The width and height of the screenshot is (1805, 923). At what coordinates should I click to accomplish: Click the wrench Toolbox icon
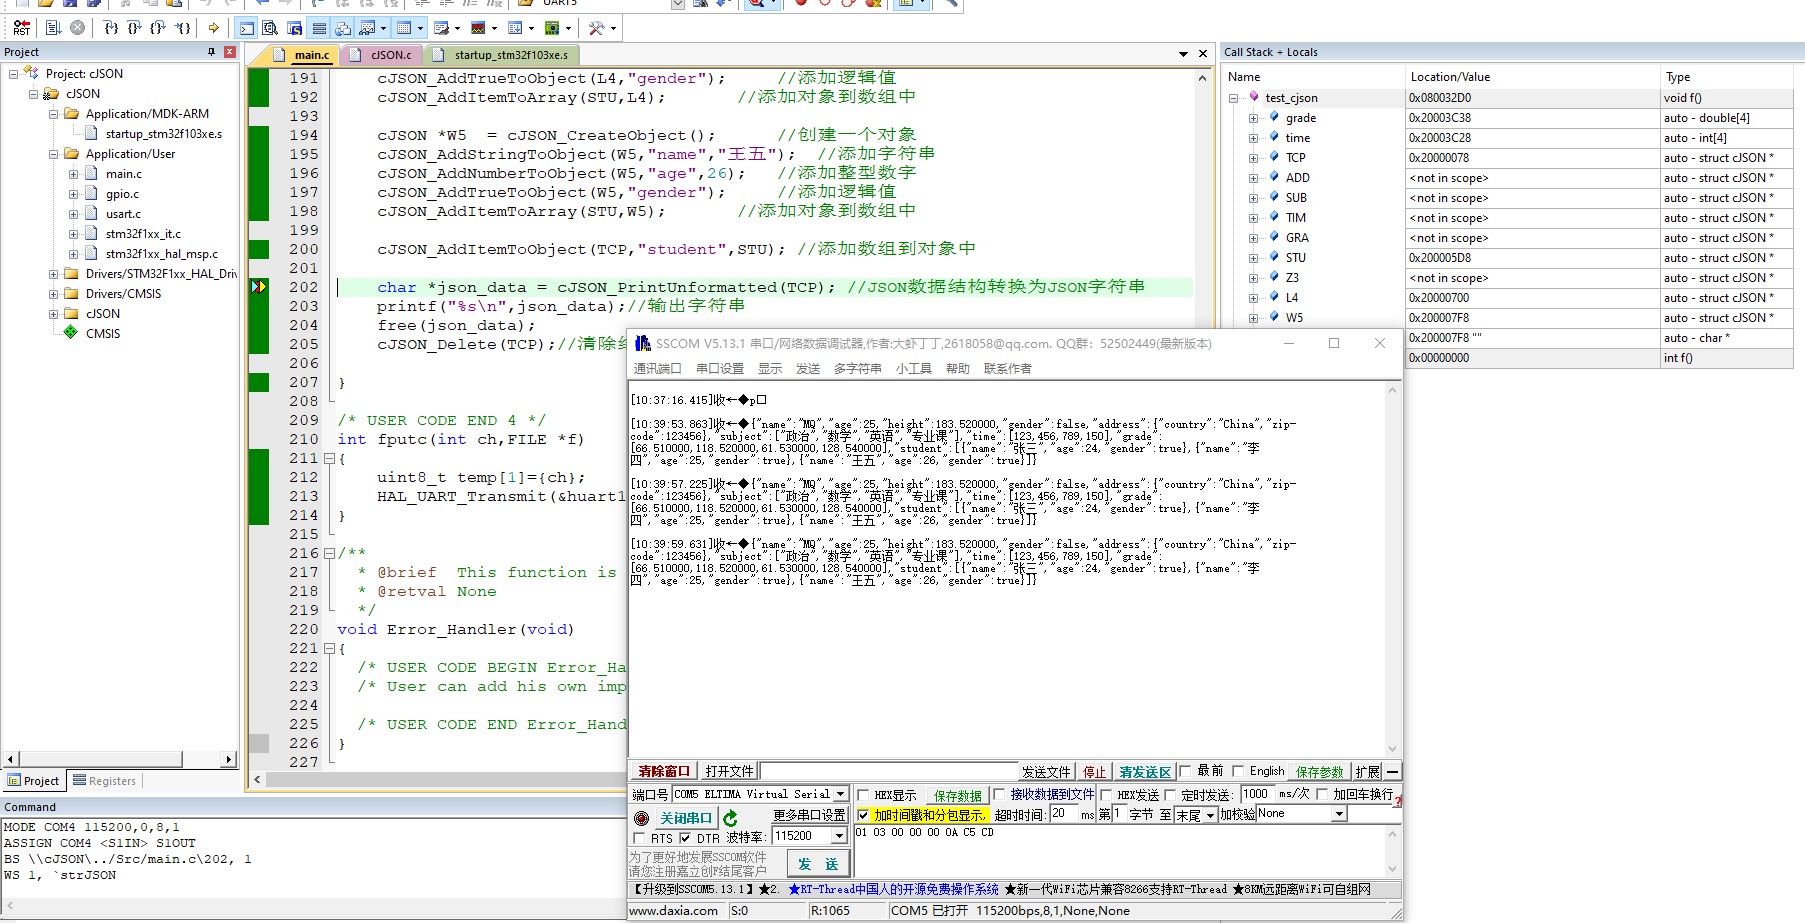pos(594,28)
